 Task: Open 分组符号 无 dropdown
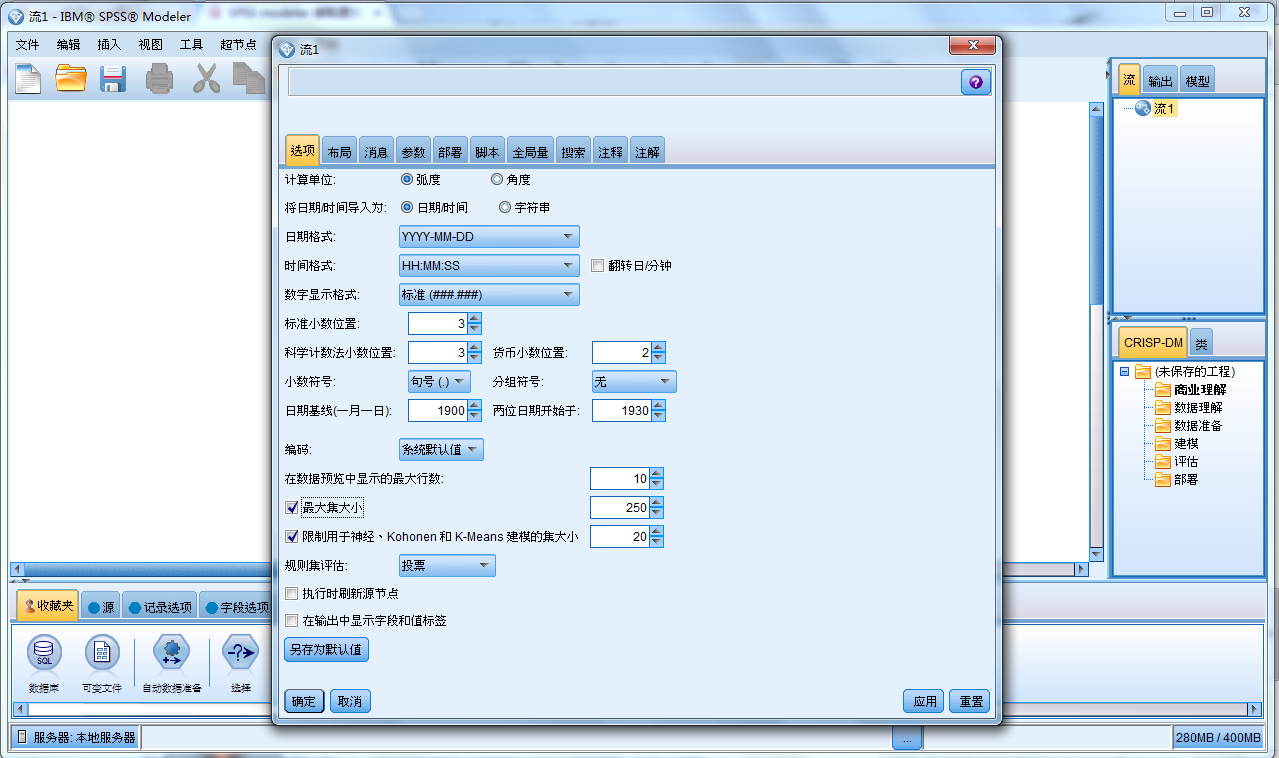(634, 382)
